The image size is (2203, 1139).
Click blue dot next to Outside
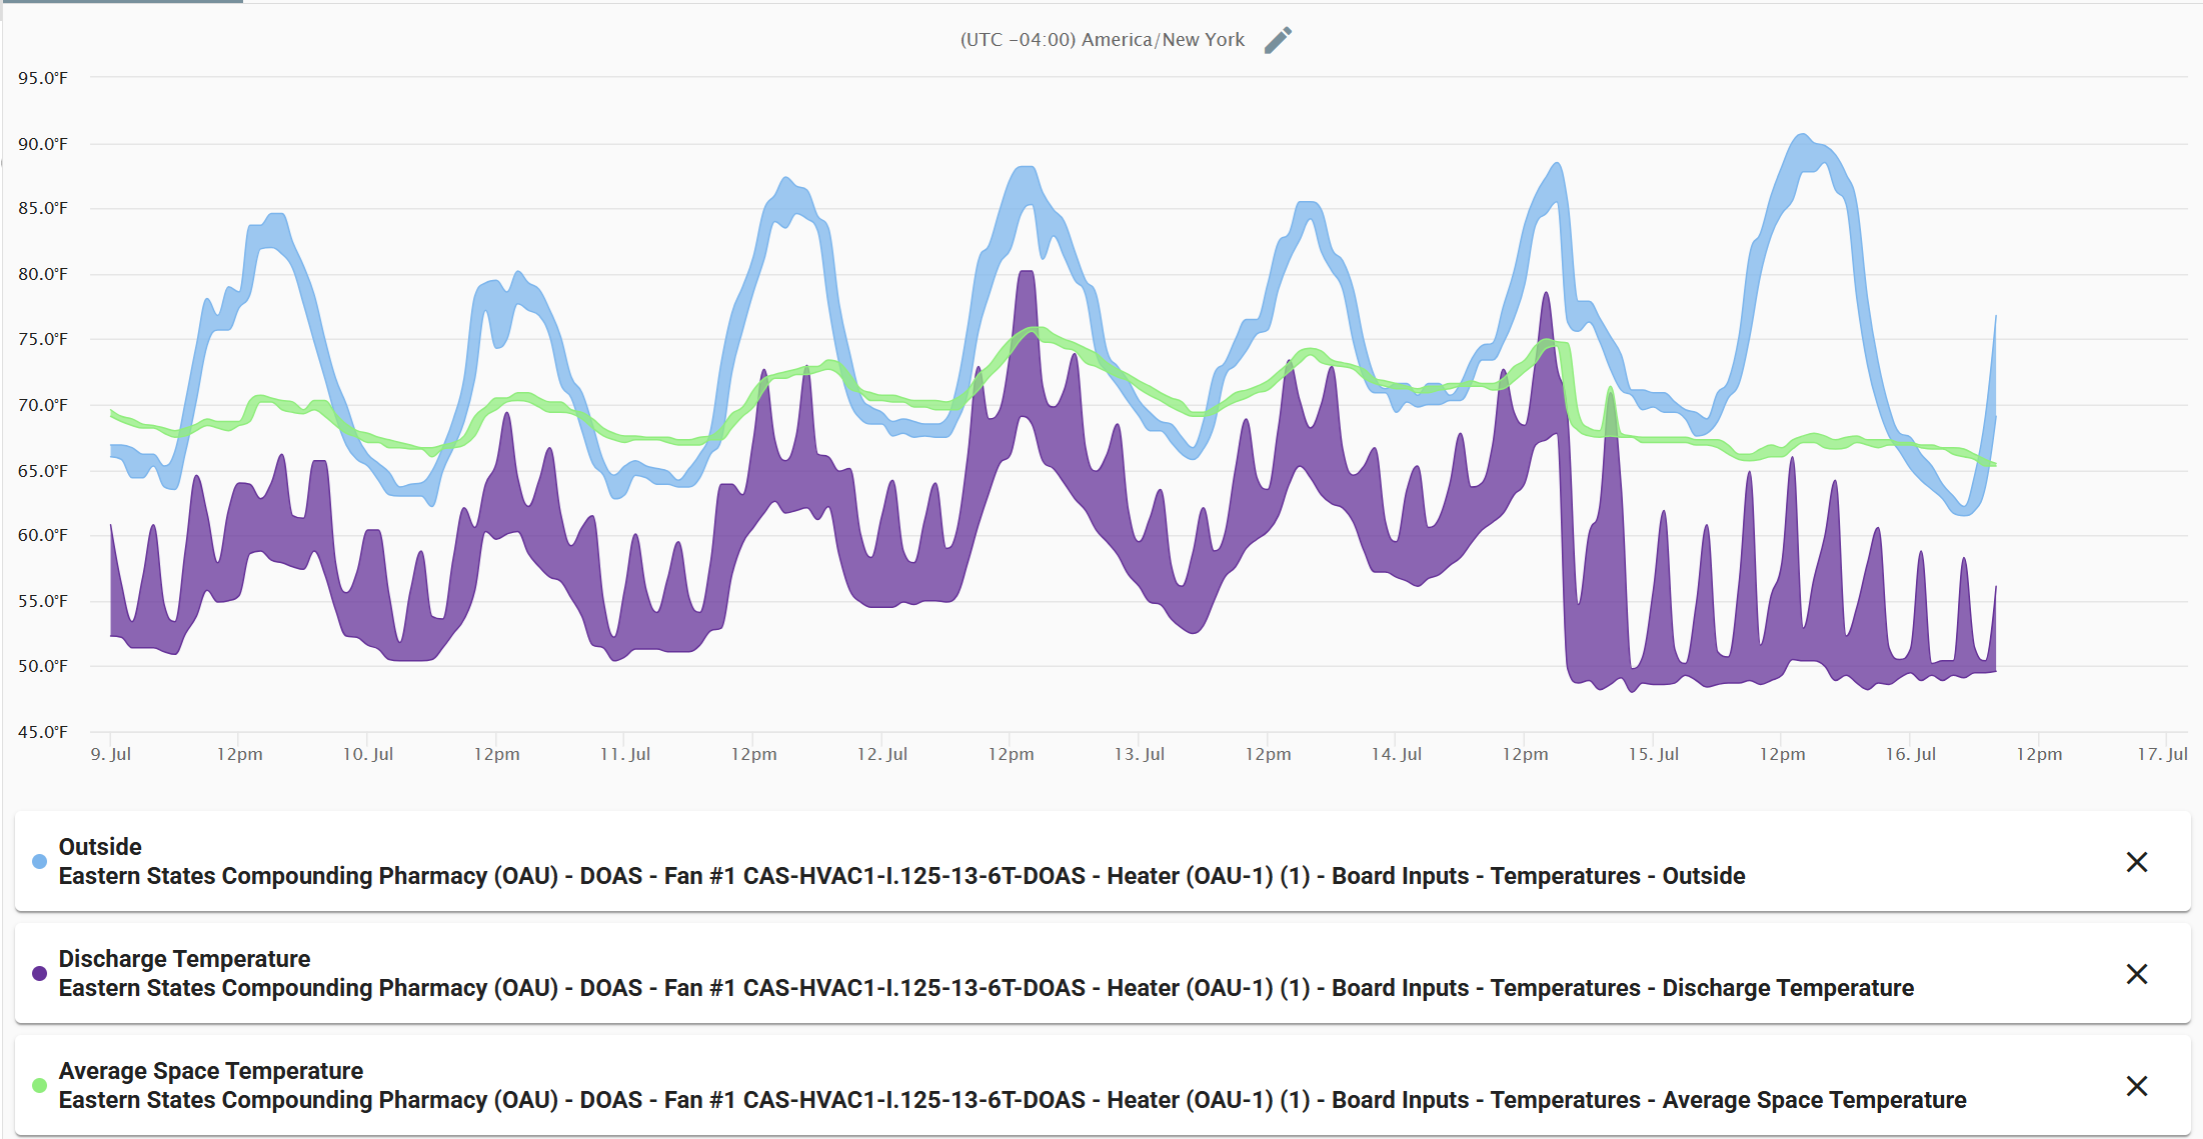[x=39, y=862]
